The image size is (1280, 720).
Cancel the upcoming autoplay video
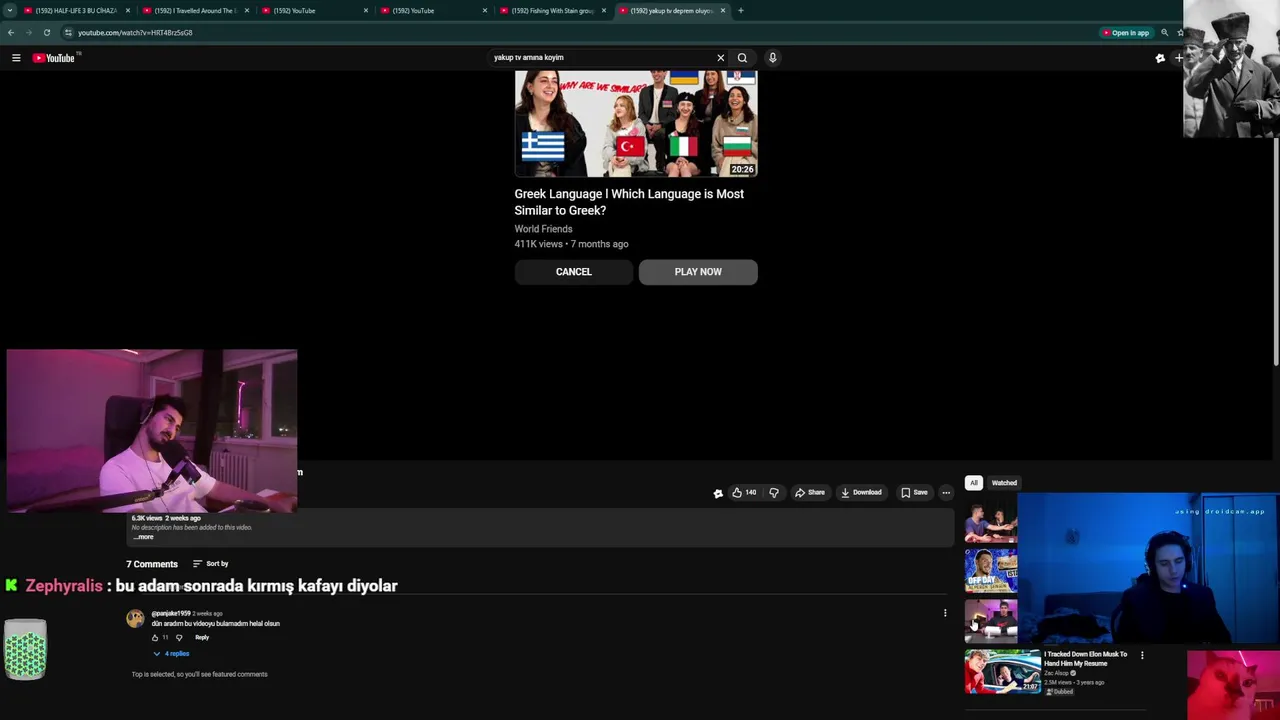(x=574, y=272)
